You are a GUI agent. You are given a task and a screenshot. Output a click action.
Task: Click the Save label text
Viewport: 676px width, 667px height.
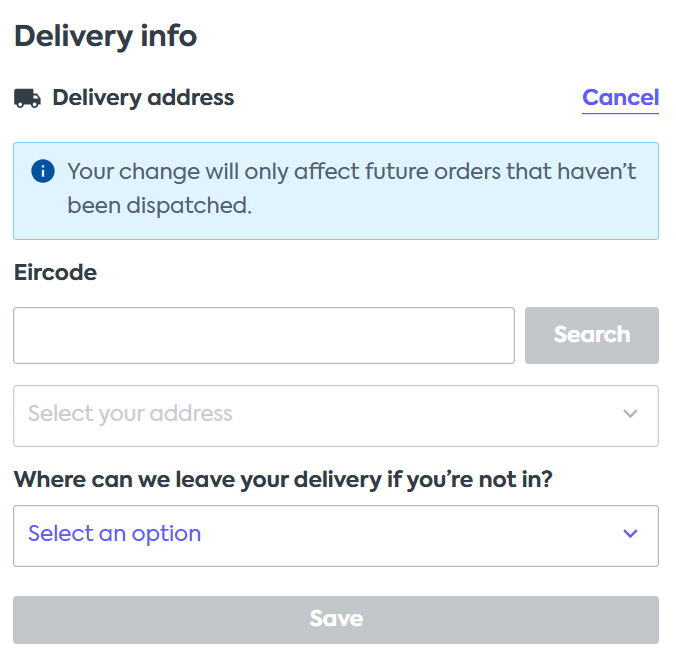(x=336, y=619)
